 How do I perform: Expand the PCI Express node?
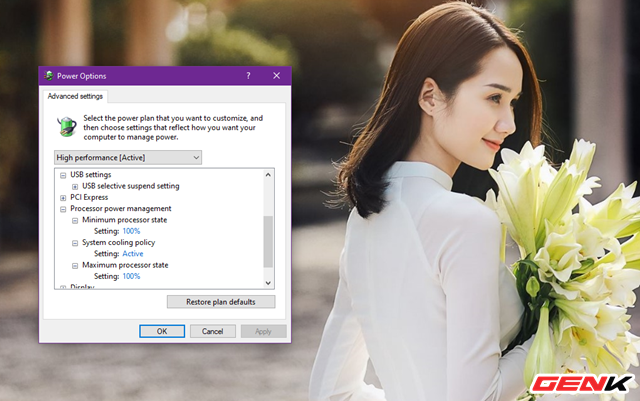click(63, 198)
